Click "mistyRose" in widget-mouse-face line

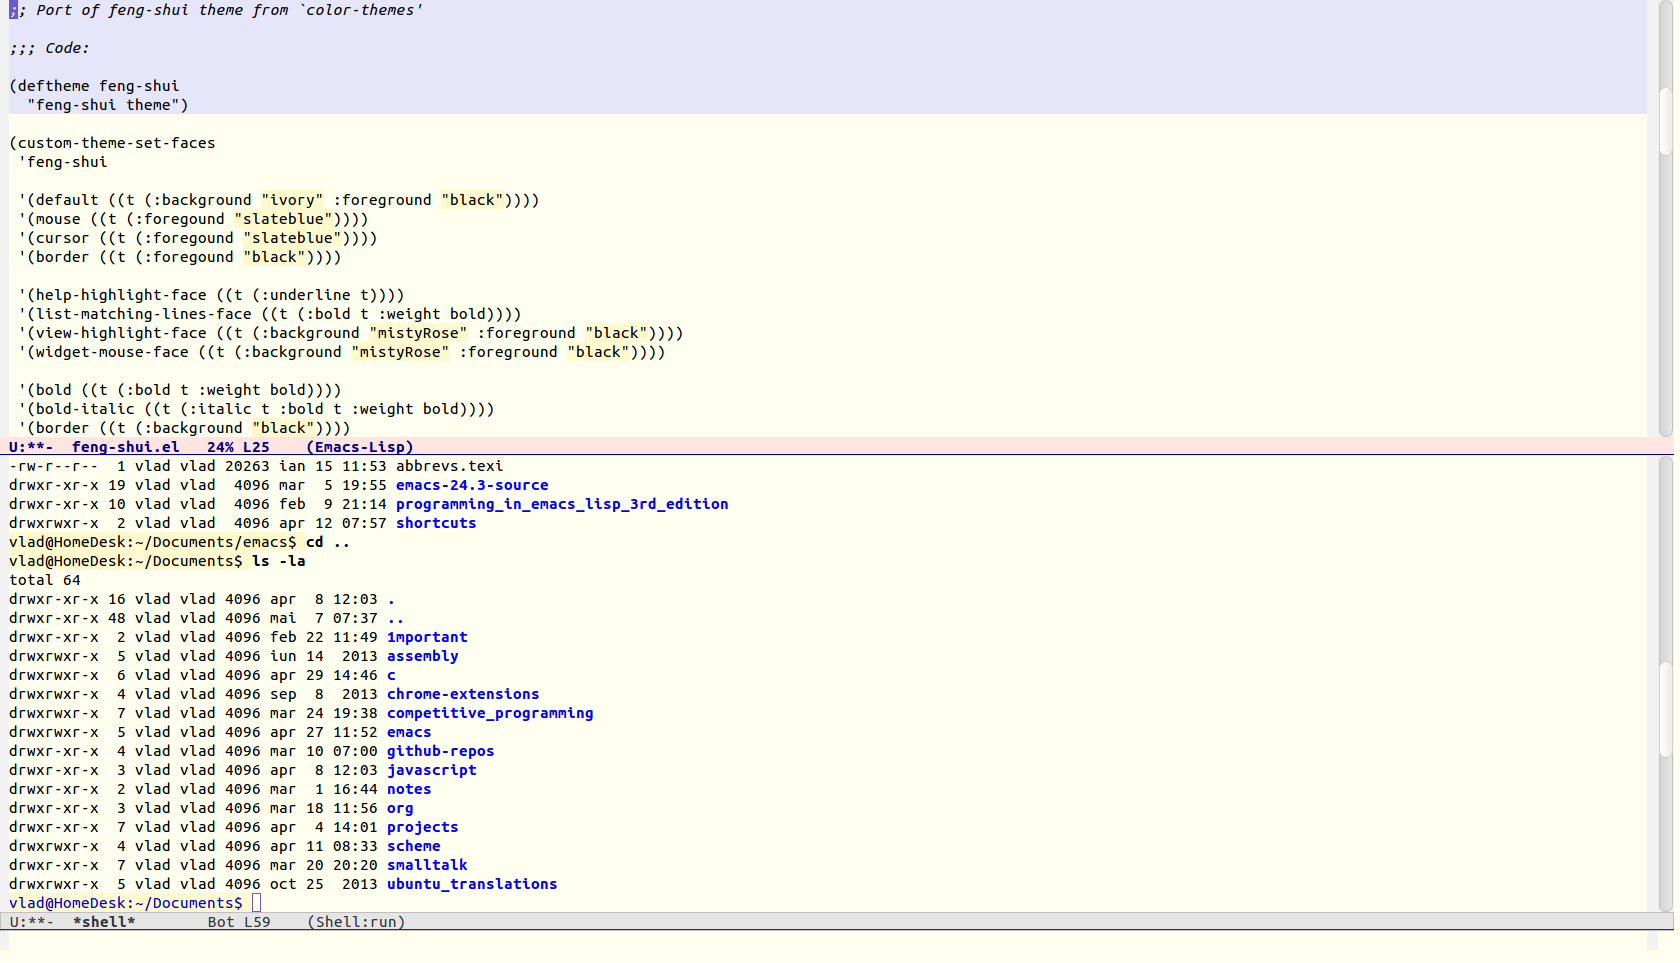click(x=400, y=352)
